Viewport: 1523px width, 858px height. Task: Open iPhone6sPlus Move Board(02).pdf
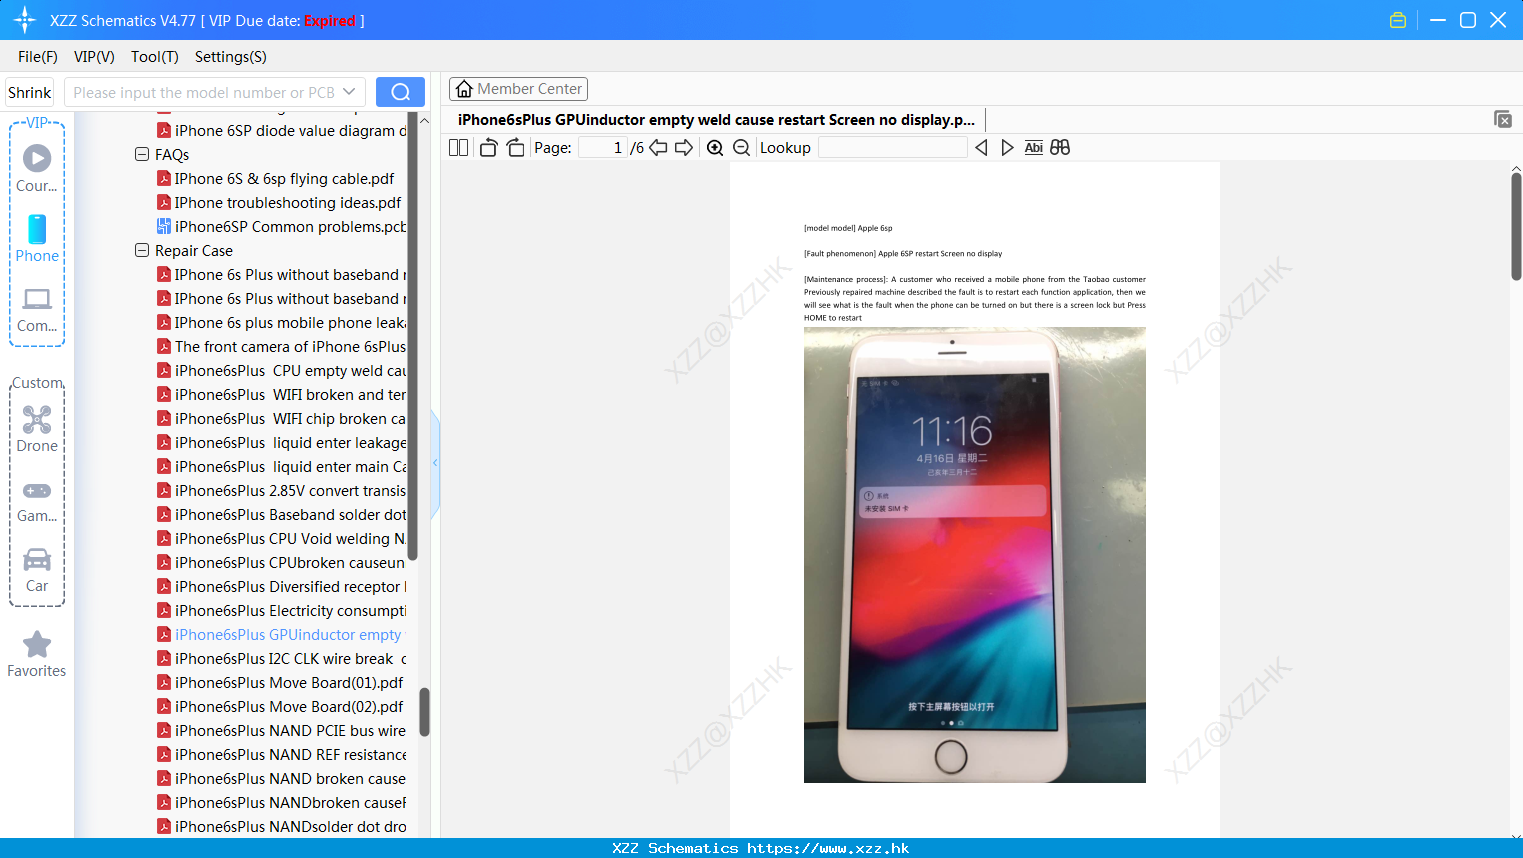click(x=280, y=707)
